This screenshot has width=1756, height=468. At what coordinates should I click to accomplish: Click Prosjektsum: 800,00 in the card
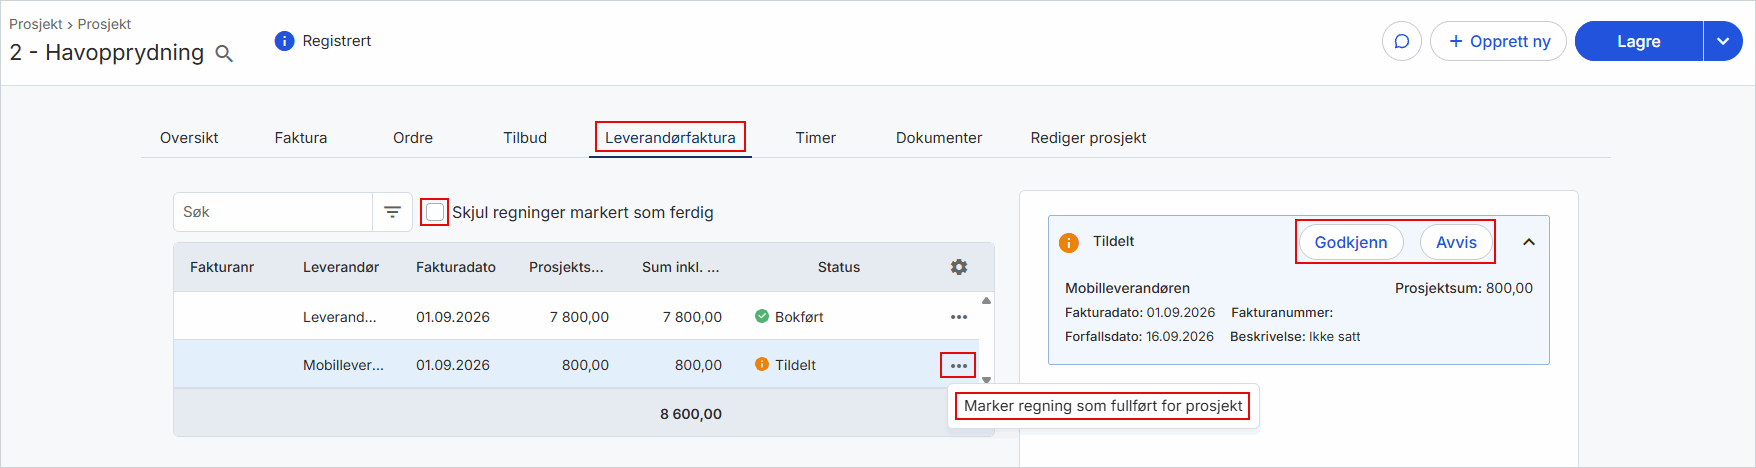click(1464, 288)
